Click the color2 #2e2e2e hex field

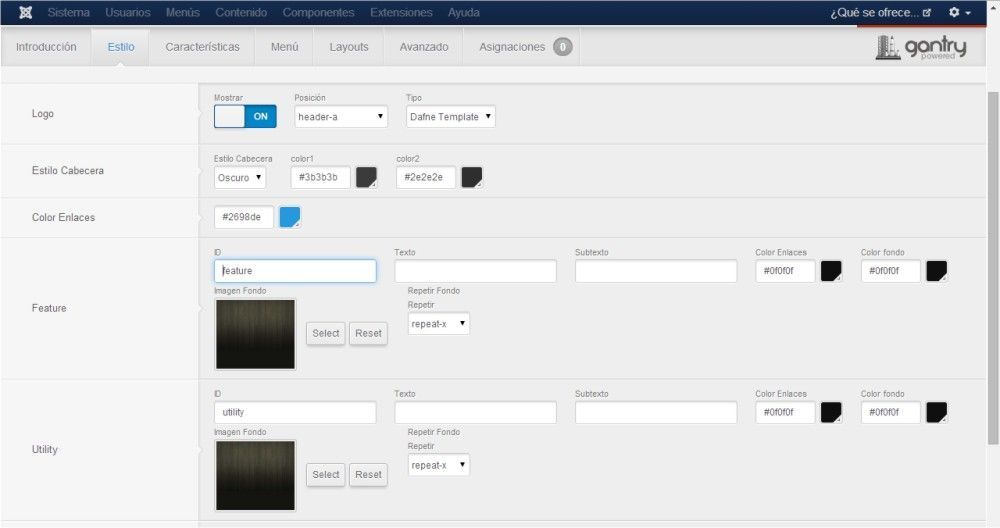[426, 177]
